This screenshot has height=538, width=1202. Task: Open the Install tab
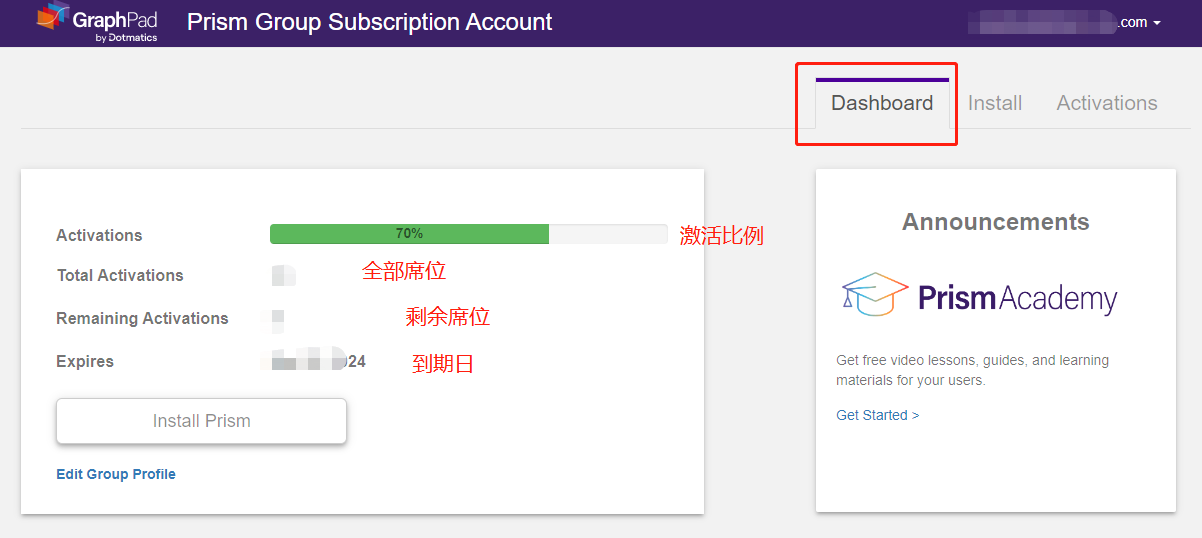pyautogui.click(x=994, y=103)
